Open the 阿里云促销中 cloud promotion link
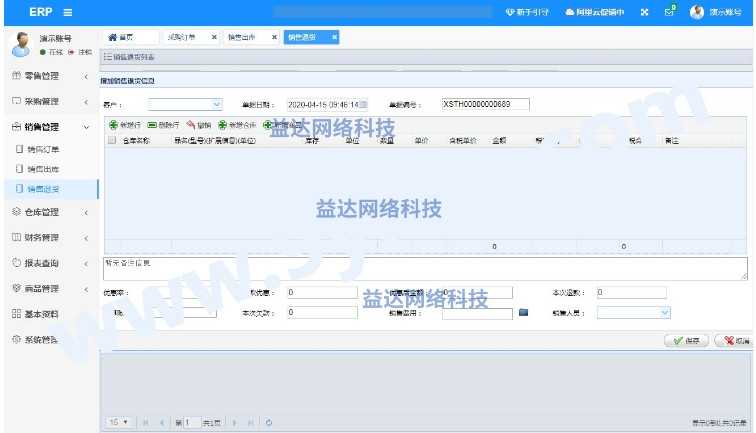The image size is (756, 433). [x=594, y=12]
